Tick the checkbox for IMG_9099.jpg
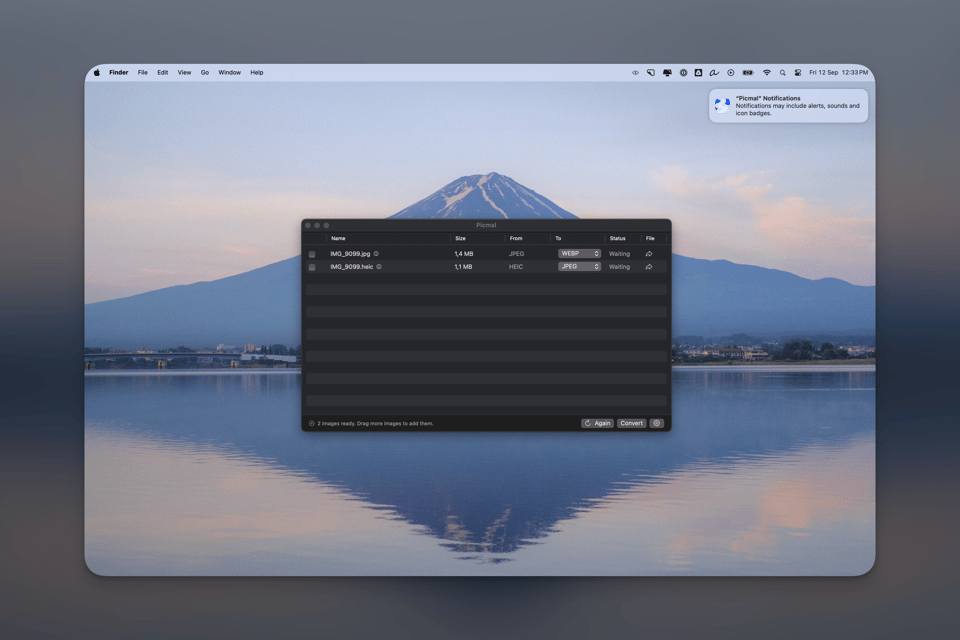 [x=312, y=254]
